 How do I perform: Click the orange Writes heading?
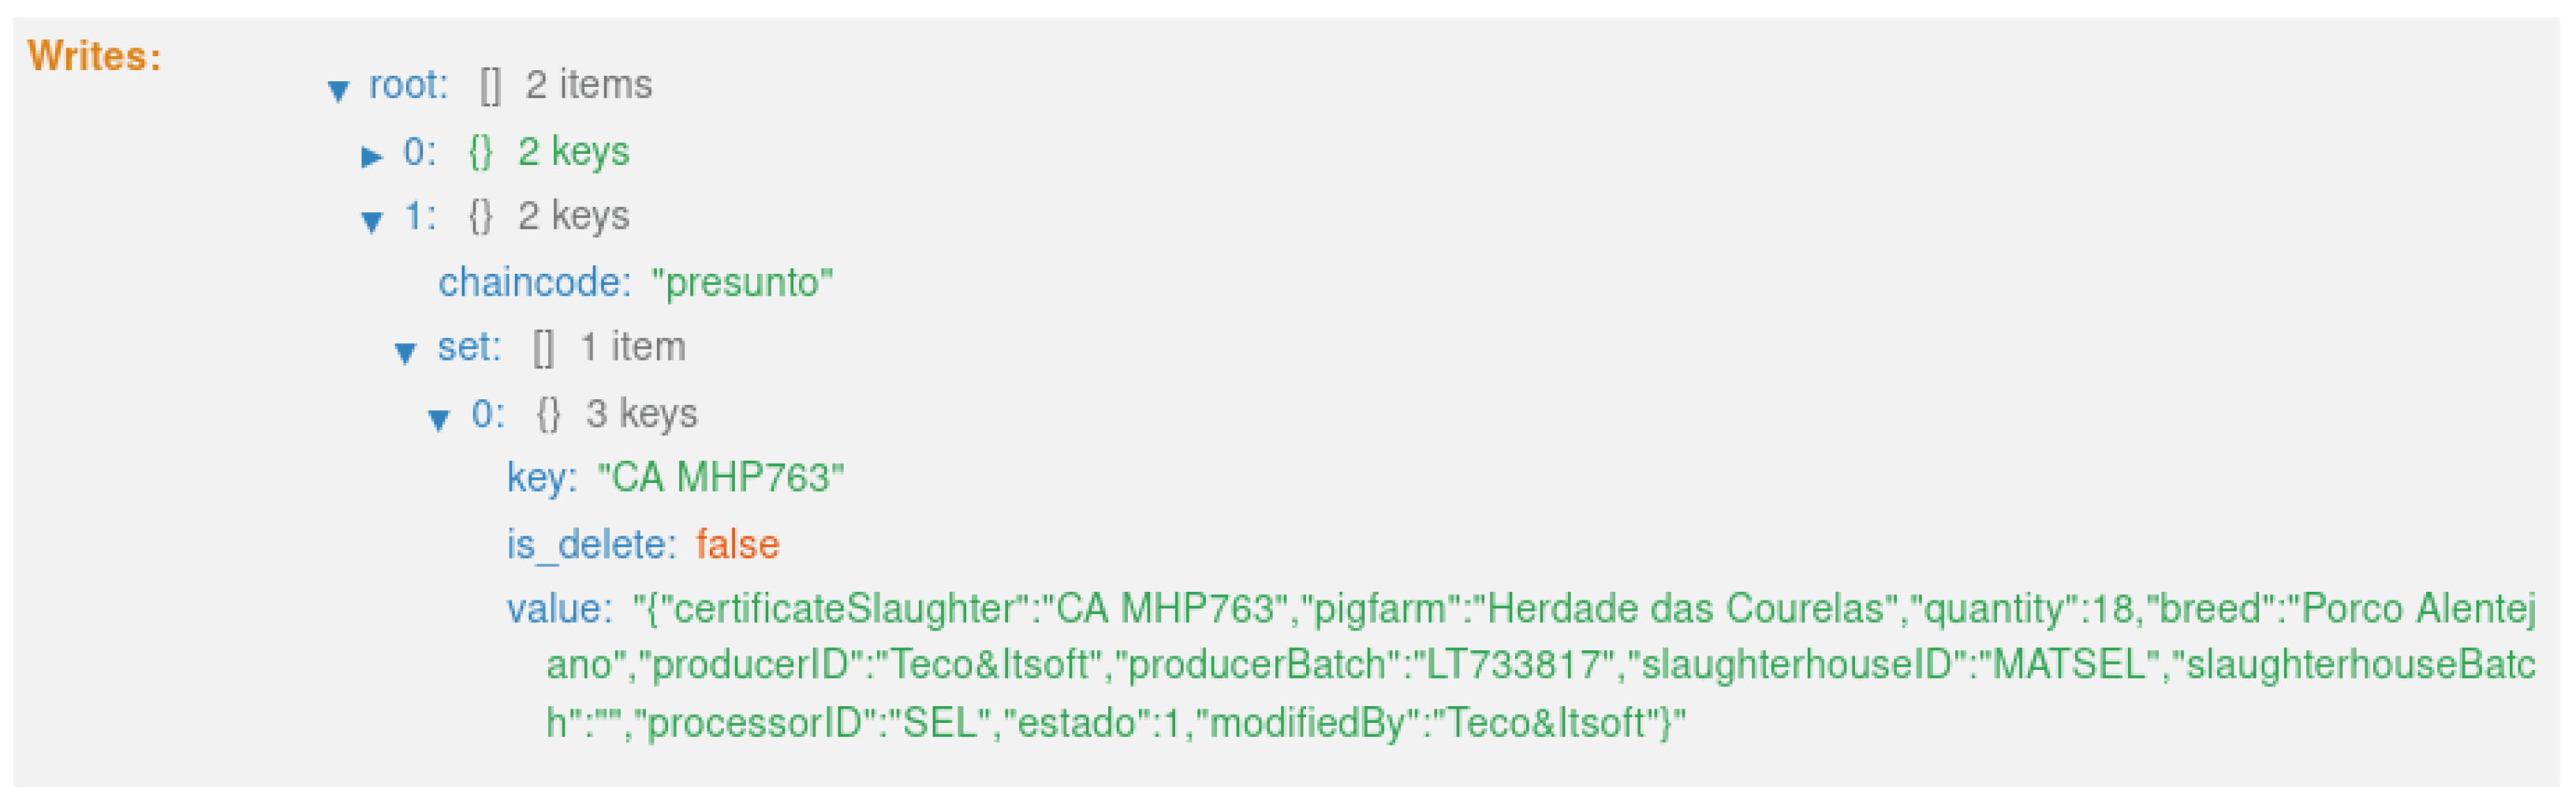(x=95, y=56)
